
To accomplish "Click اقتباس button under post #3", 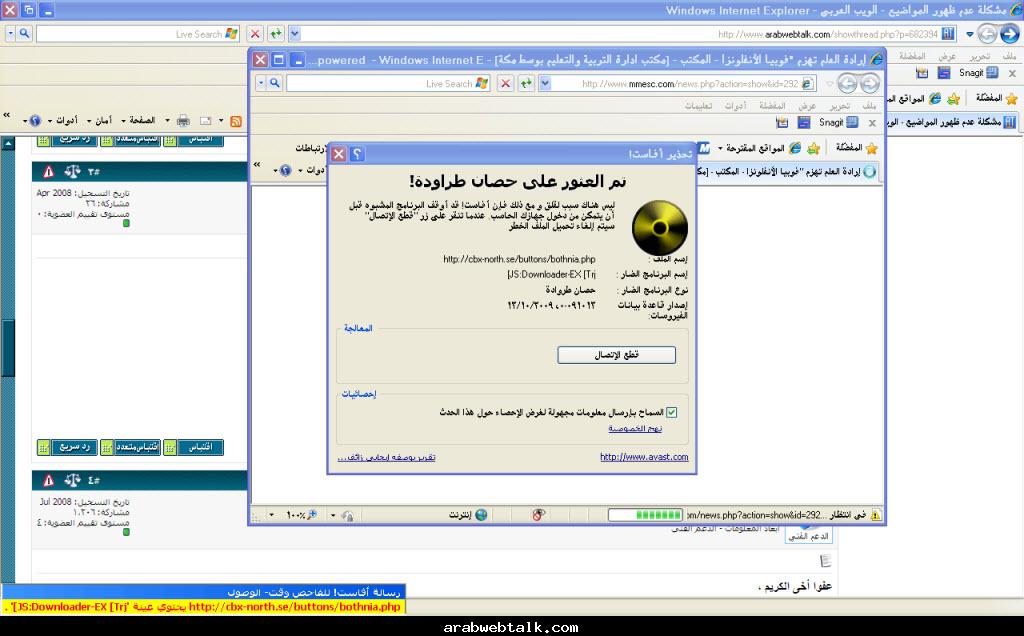I will click(193, 447).
